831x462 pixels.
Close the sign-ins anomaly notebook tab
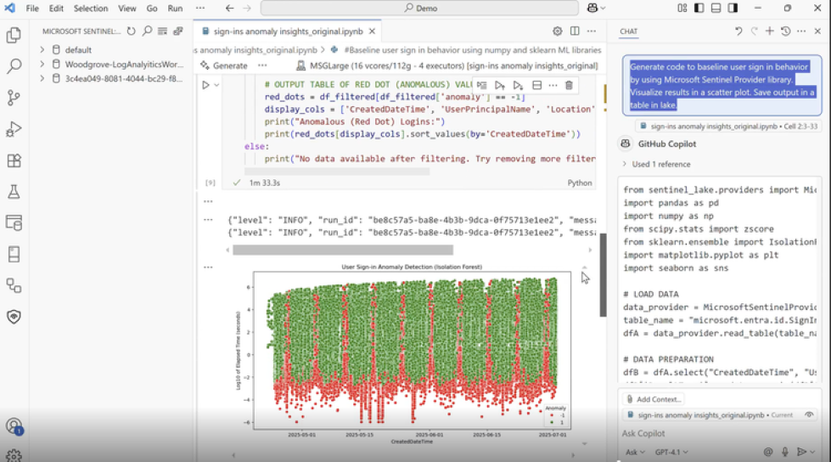click(x=372, y=31)
